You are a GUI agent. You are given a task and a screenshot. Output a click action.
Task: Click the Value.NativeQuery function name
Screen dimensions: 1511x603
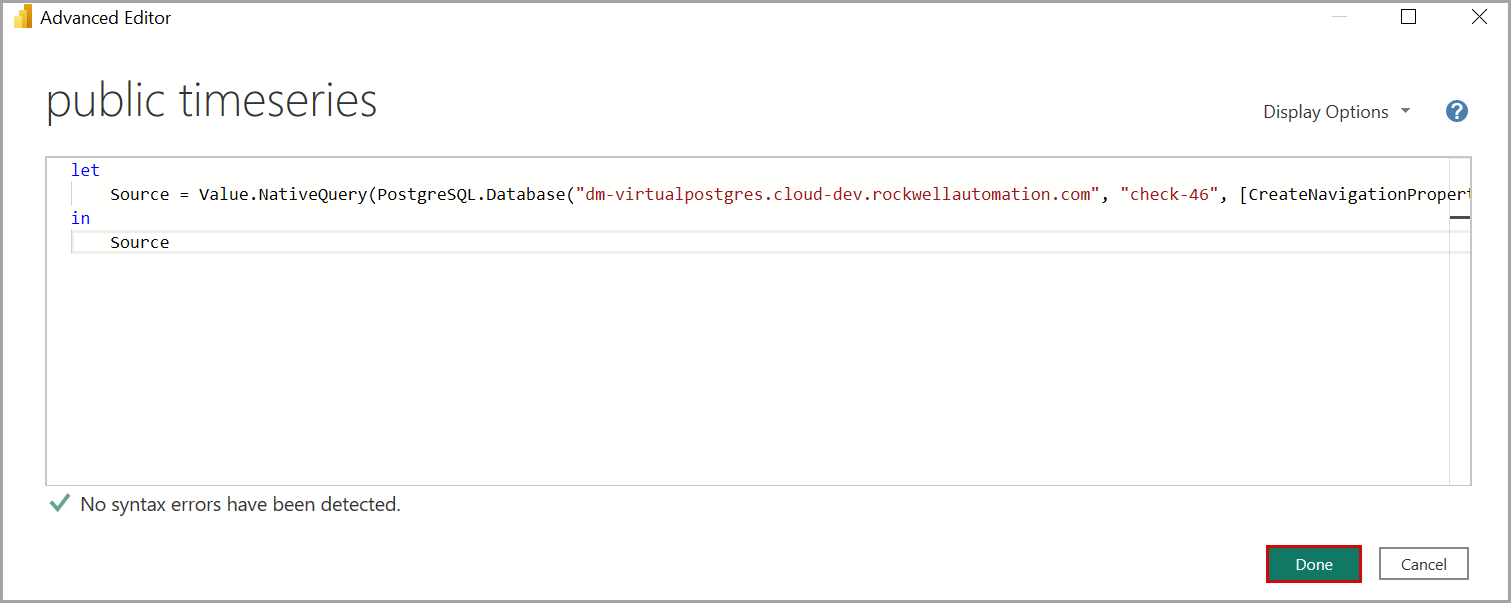pos(284,194)
